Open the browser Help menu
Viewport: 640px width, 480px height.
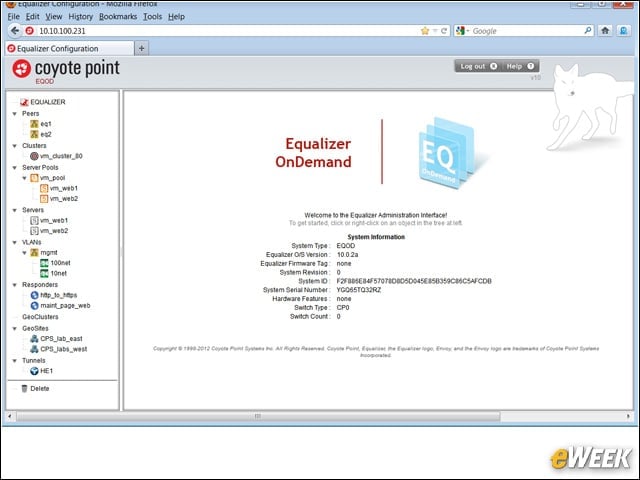click(x=176, y=17)
